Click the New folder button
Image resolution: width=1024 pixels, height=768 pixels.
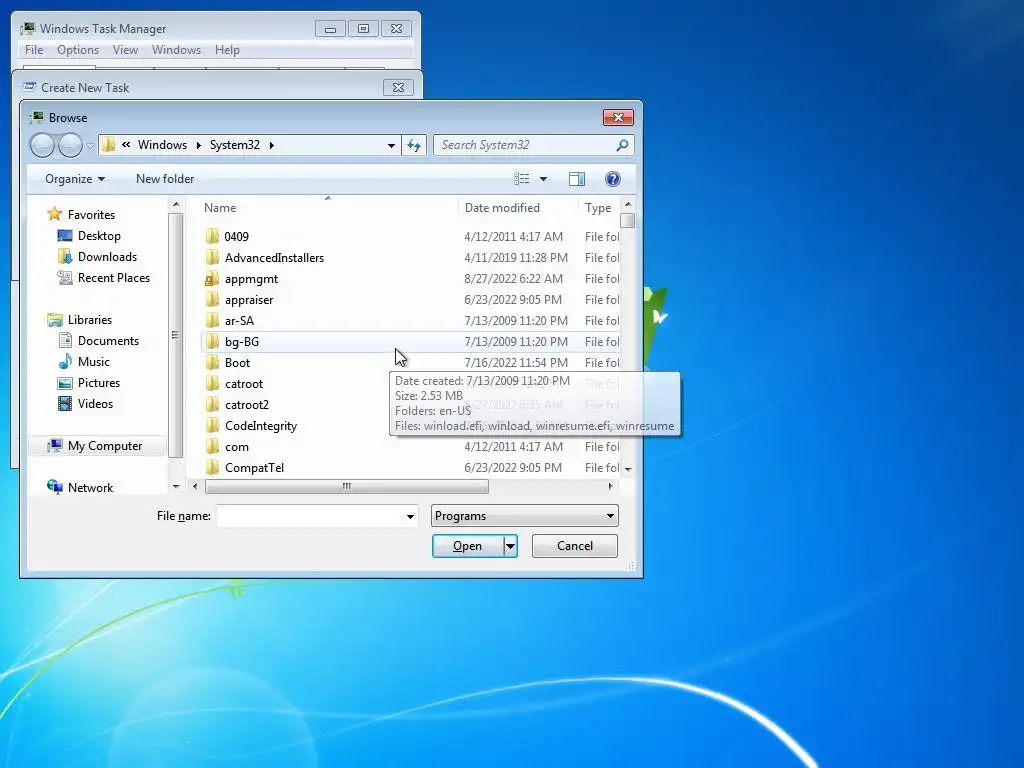[165, 179]
